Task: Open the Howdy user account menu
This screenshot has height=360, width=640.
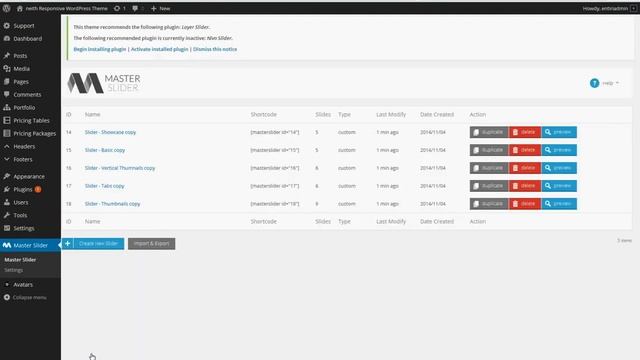Action: pos(609,8)
